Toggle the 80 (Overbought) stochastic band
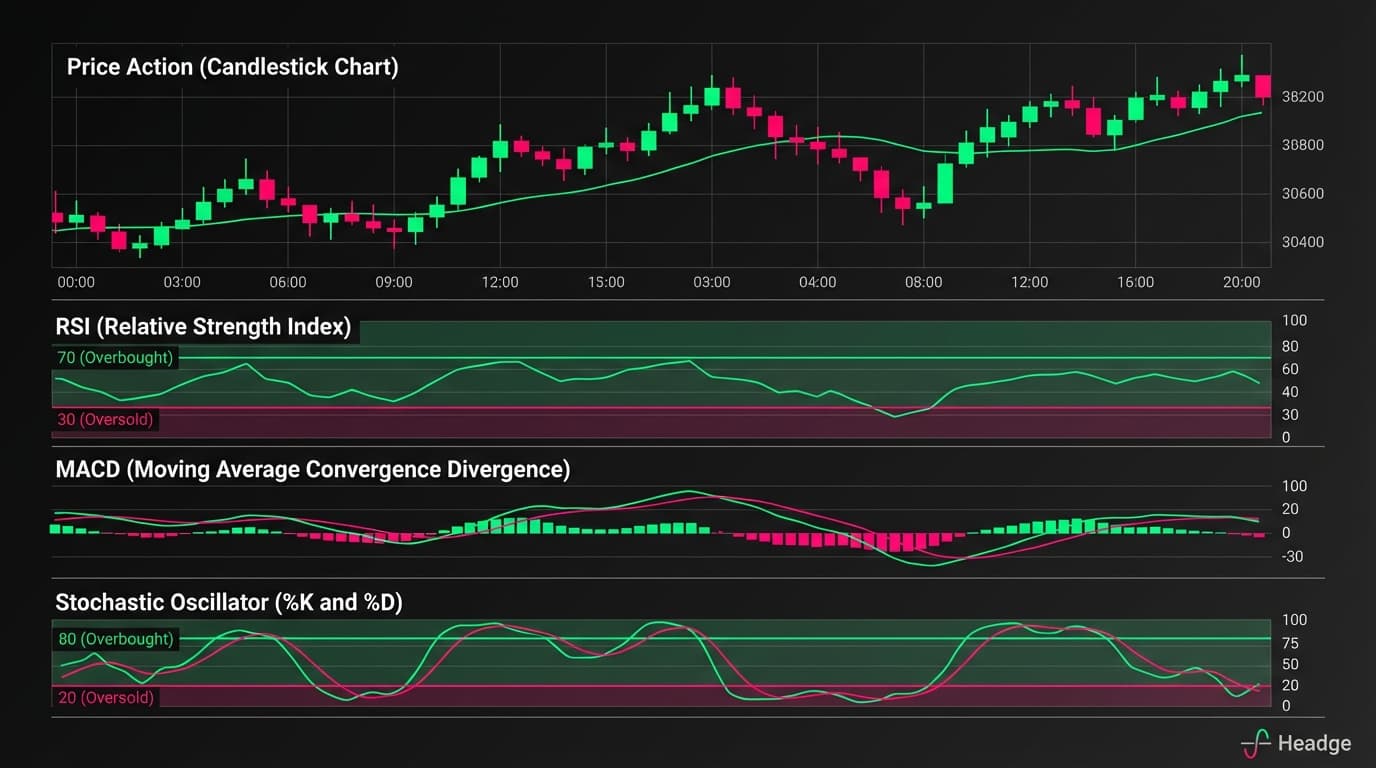The width and height of the screenshot is (1376, 768). tap(116, 638)
